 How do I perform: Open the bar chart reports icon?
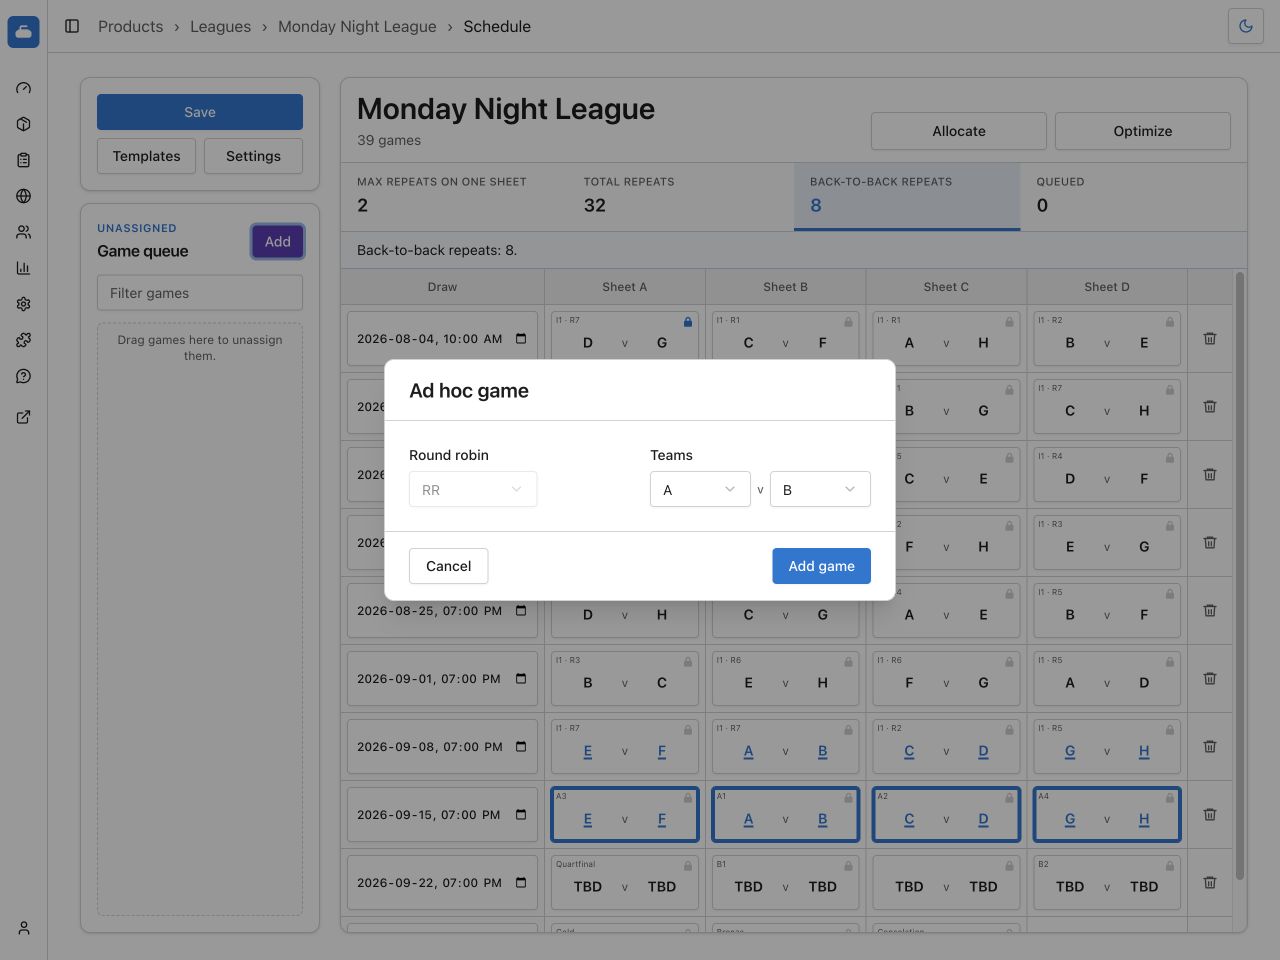click(24, 268)
